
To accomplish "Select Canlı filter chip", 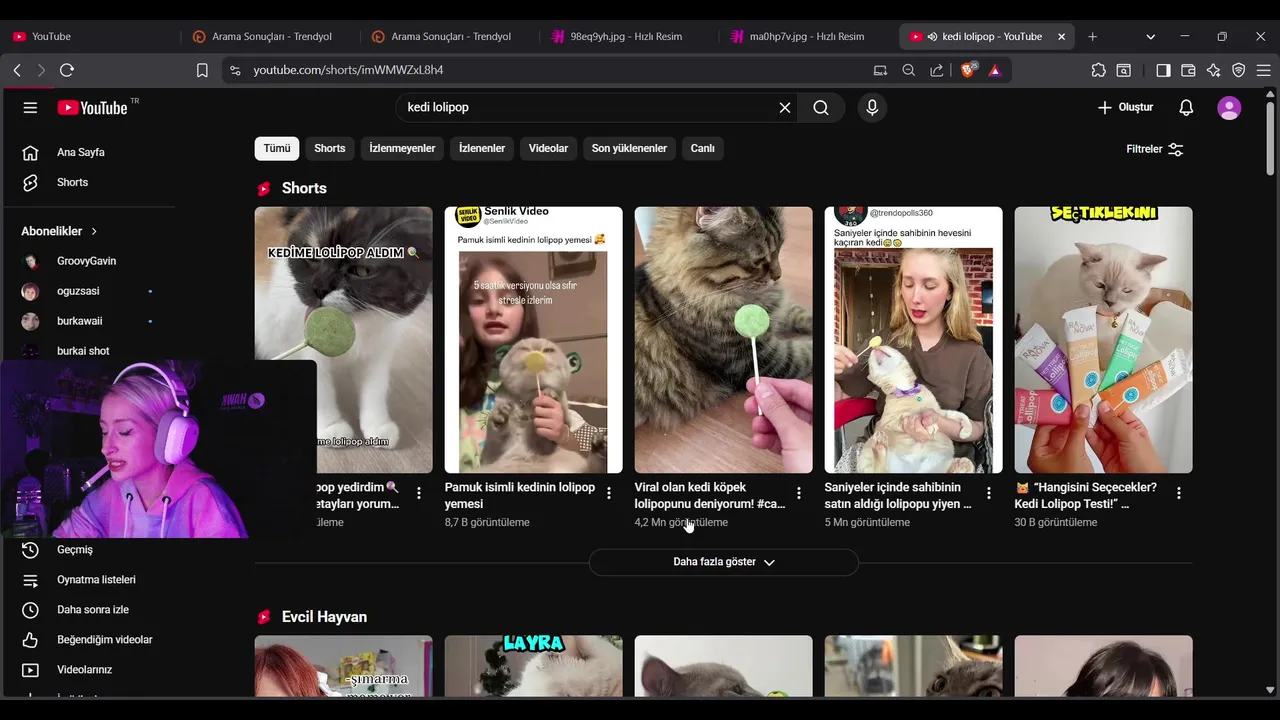I will click(x=703, y=148).
